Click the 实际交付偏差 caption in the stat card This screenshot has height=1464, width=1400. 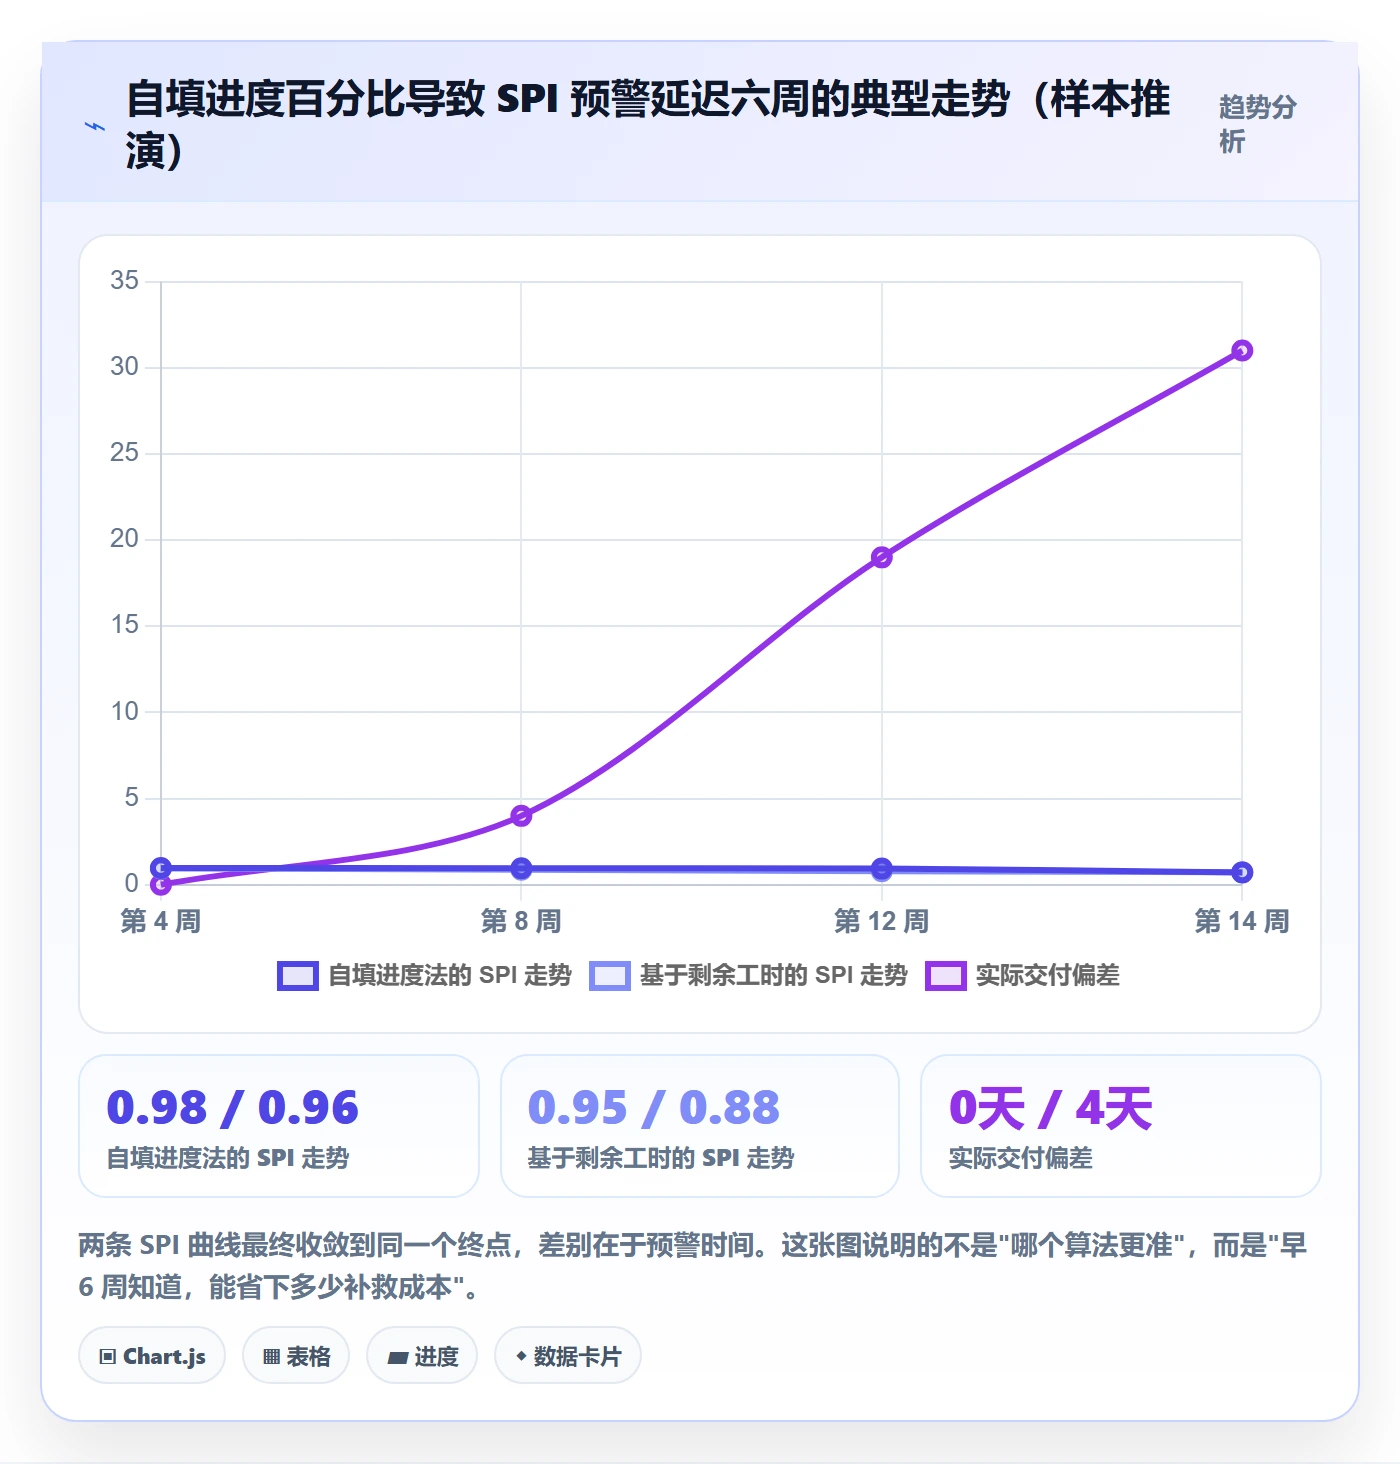click(x=1021, y=1158)
